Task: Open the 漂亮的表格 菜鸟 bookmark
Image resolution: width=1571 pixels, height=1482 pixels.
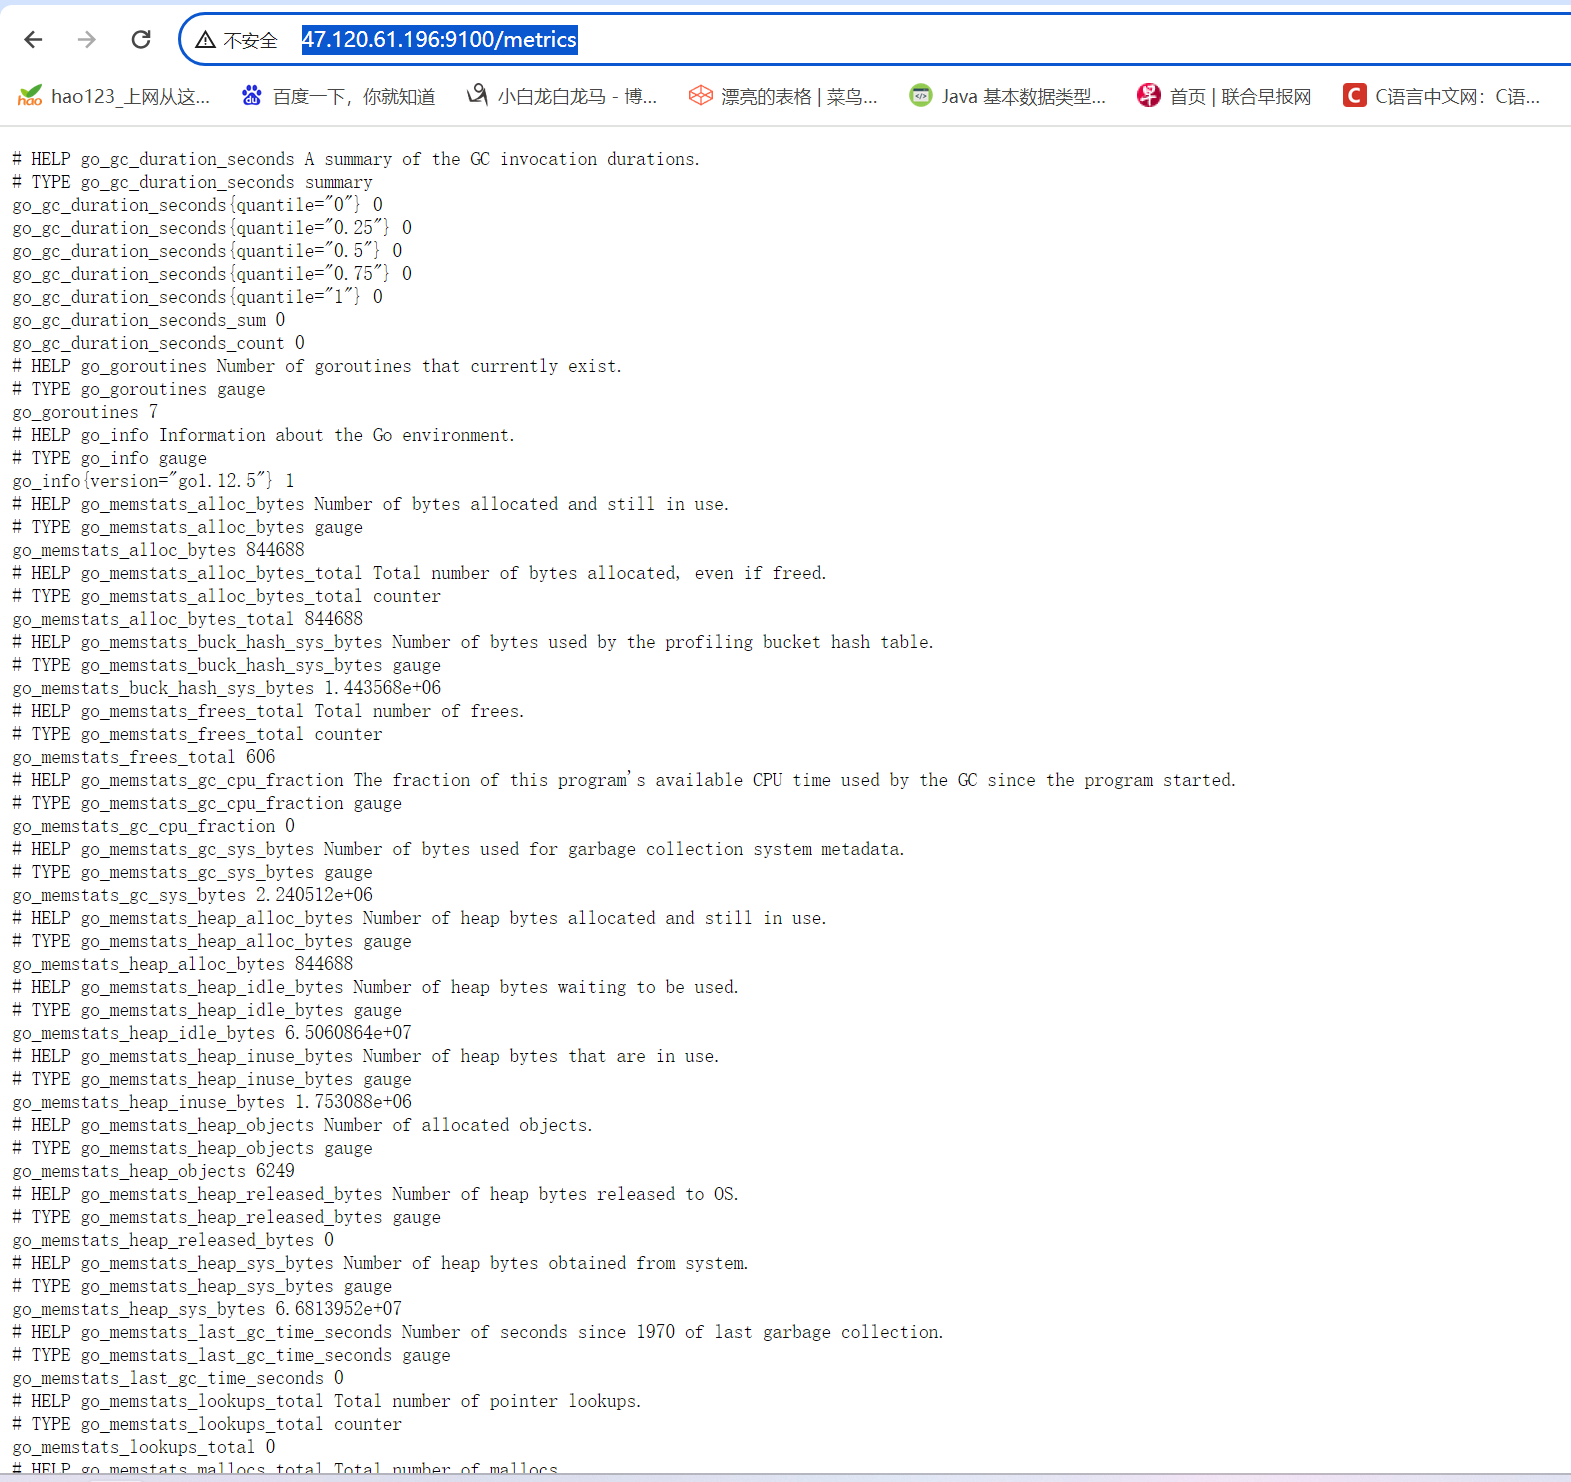Action: pyautogui.click(x=783, y=96)
